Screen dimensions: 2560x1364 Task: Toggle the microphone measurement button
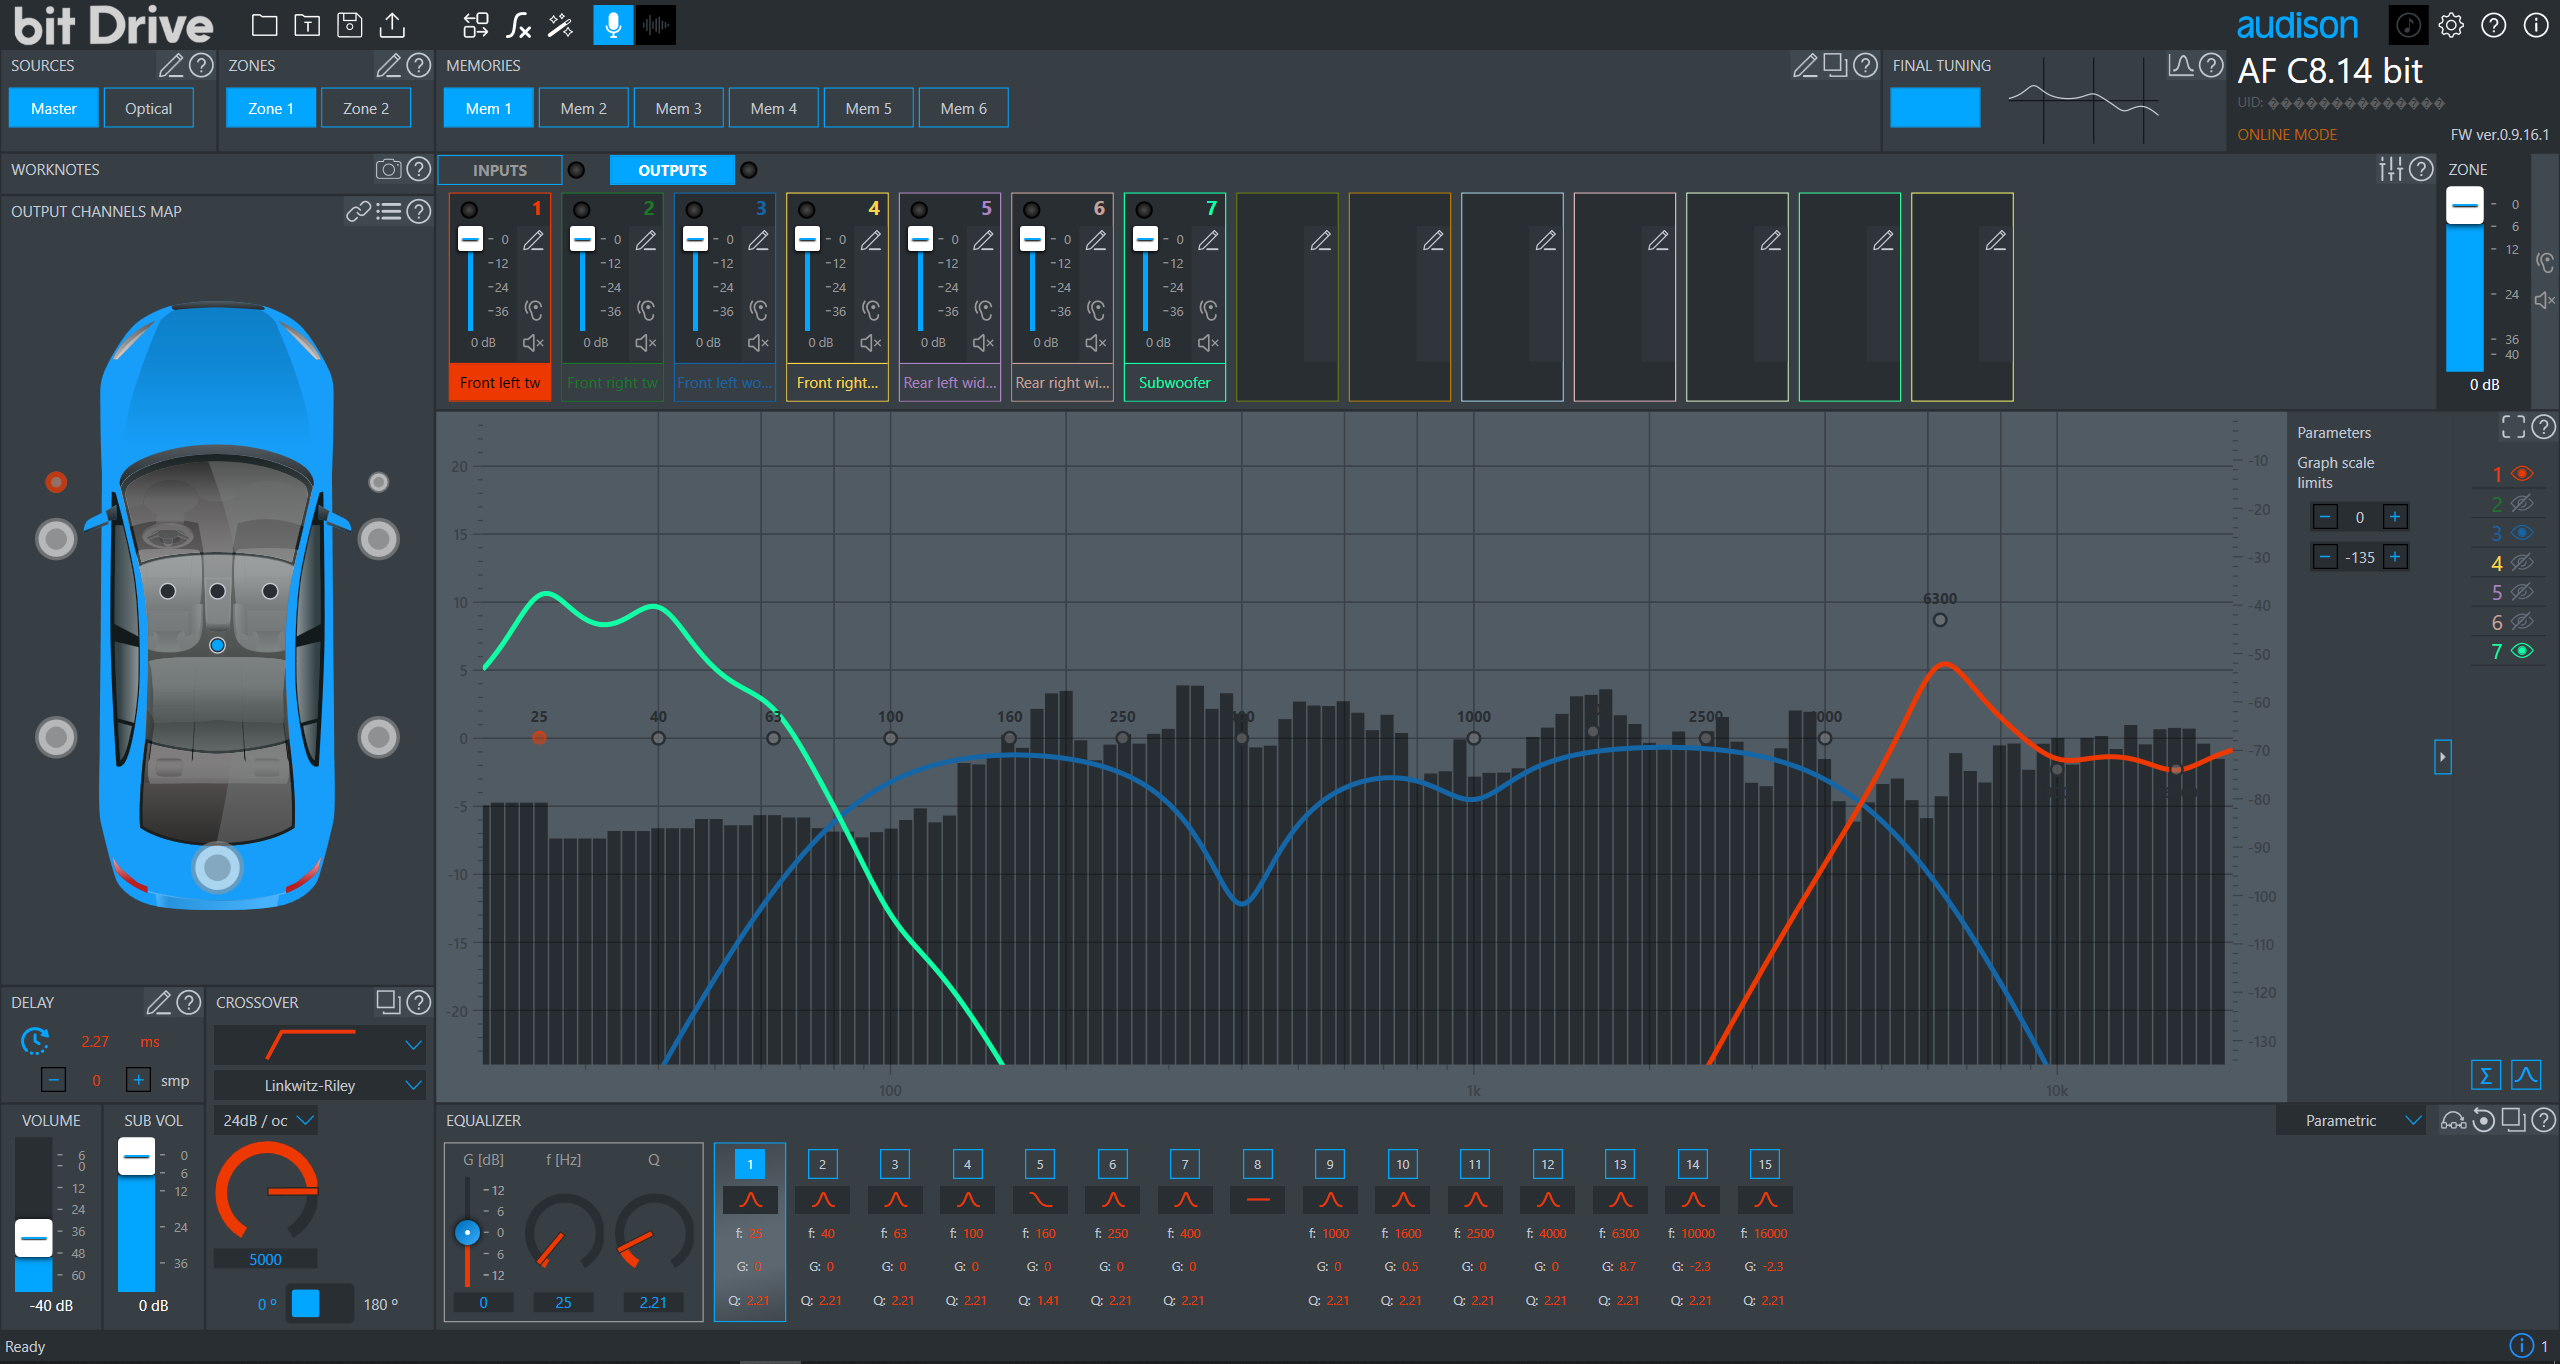pyautogui.click(x=613, y=25)
